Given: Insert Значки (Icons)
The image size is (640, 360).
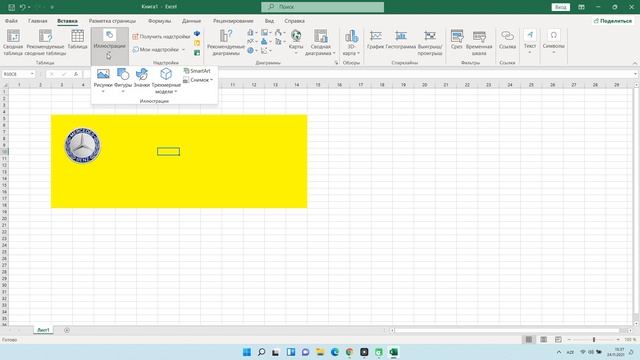Looking at the screenshot, I should coord(142,78).
